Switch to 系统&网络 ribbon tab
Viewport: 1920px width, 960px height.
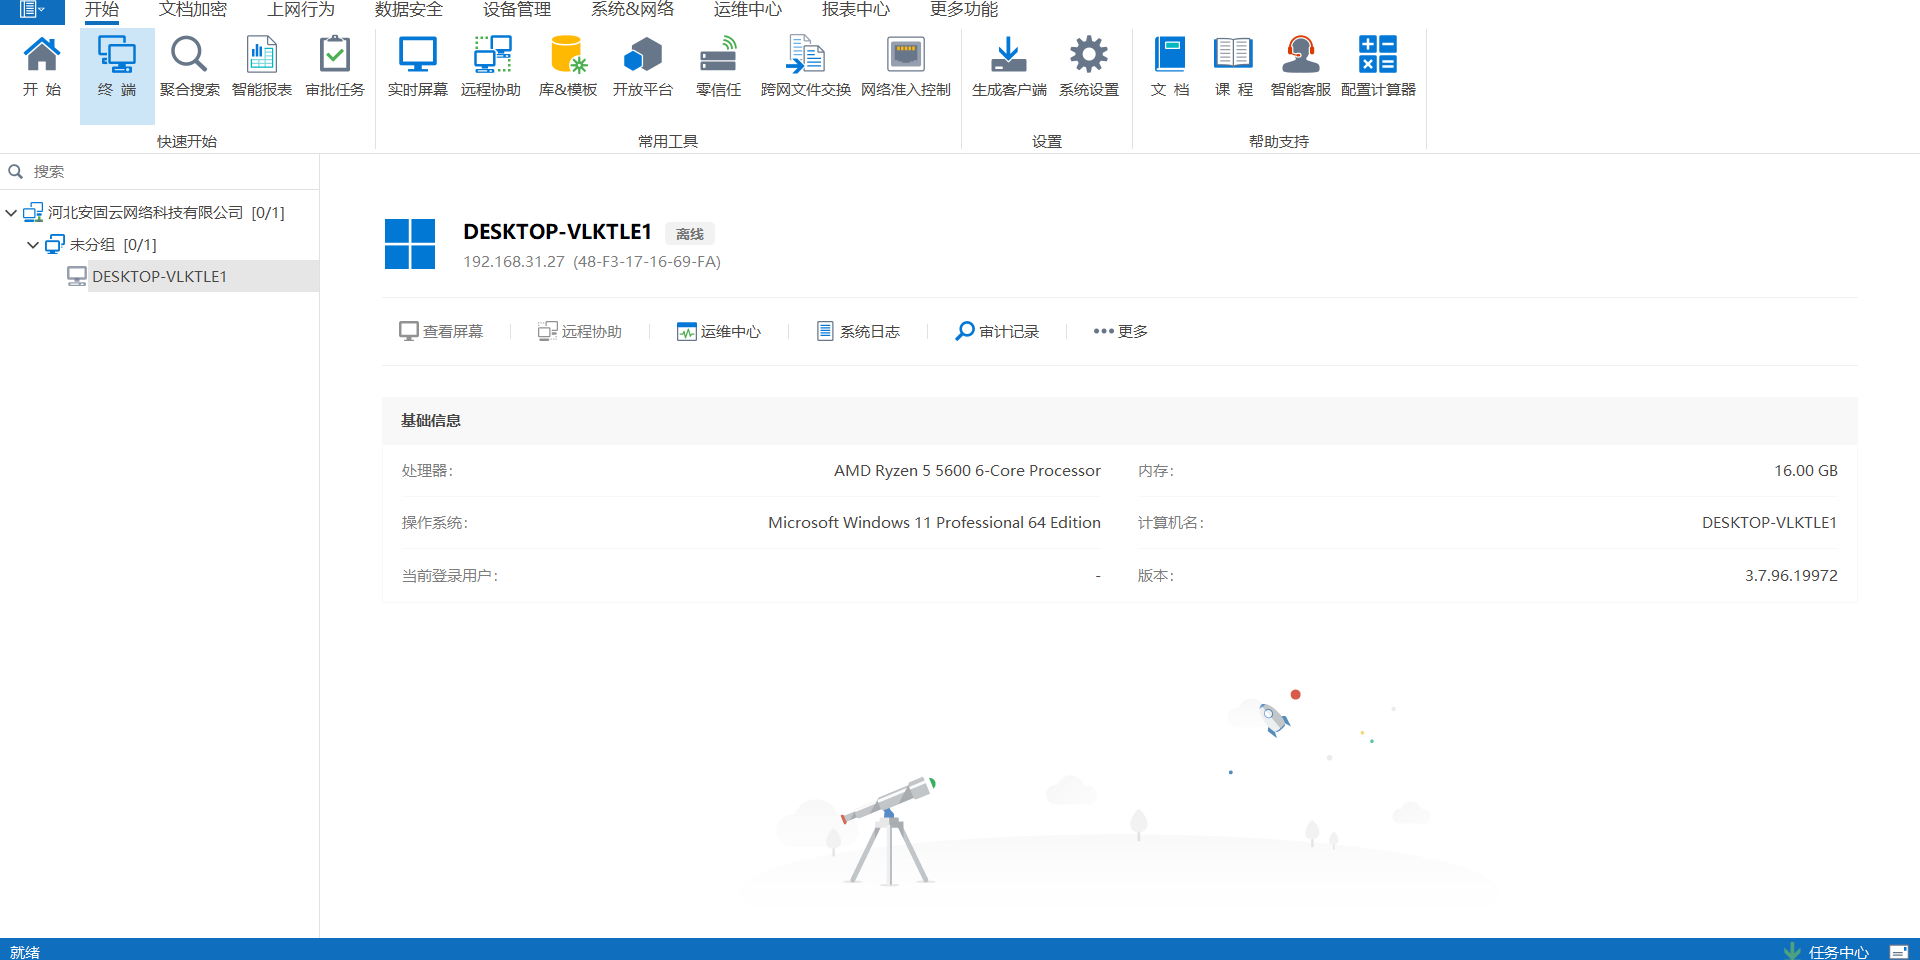pyautogui.click(x=632, y=10)
